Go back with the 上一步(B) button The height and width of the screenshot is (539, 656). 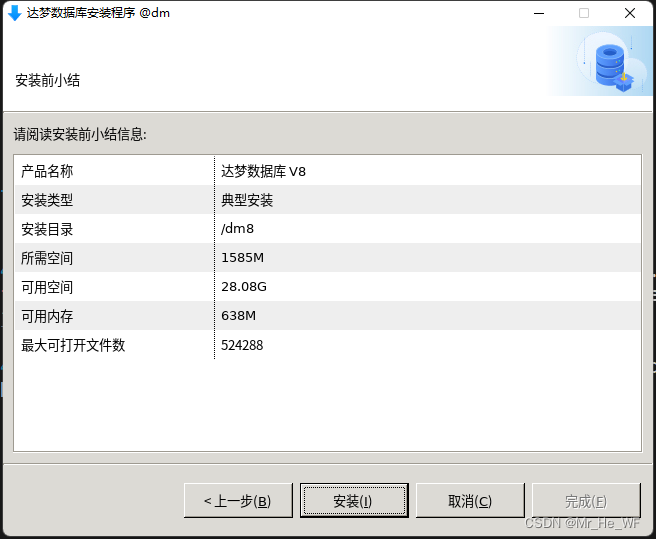(238, 500)
